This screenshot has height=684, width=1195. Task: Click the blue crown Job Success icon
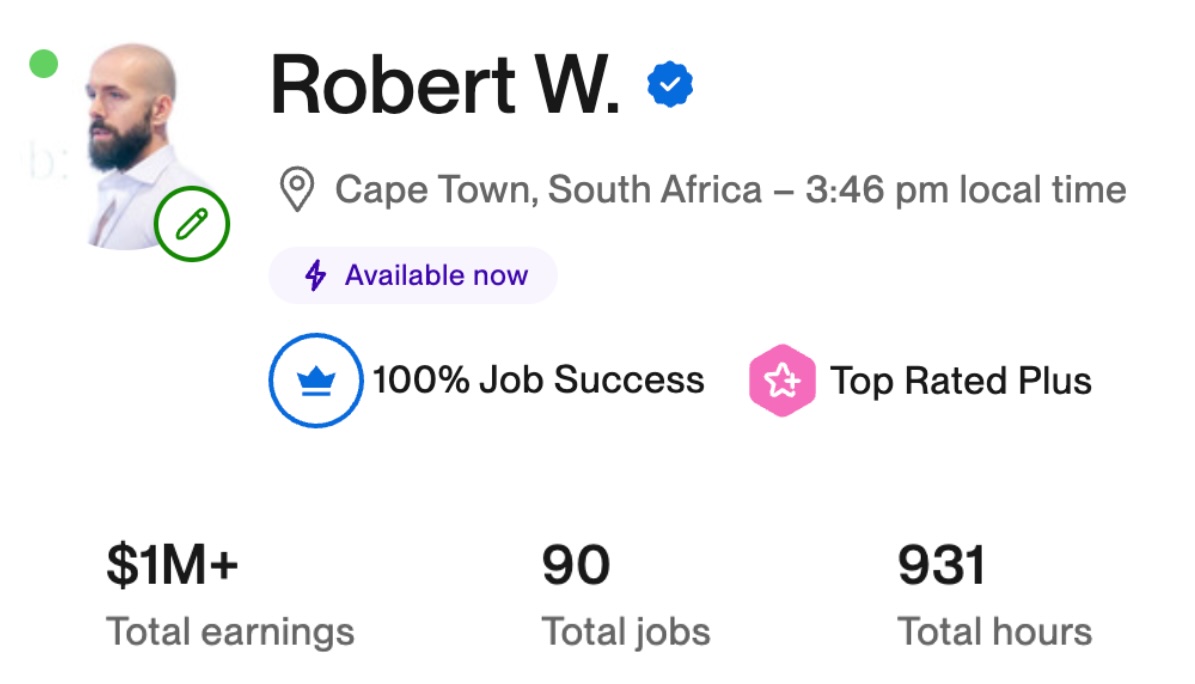pos(316,381)
